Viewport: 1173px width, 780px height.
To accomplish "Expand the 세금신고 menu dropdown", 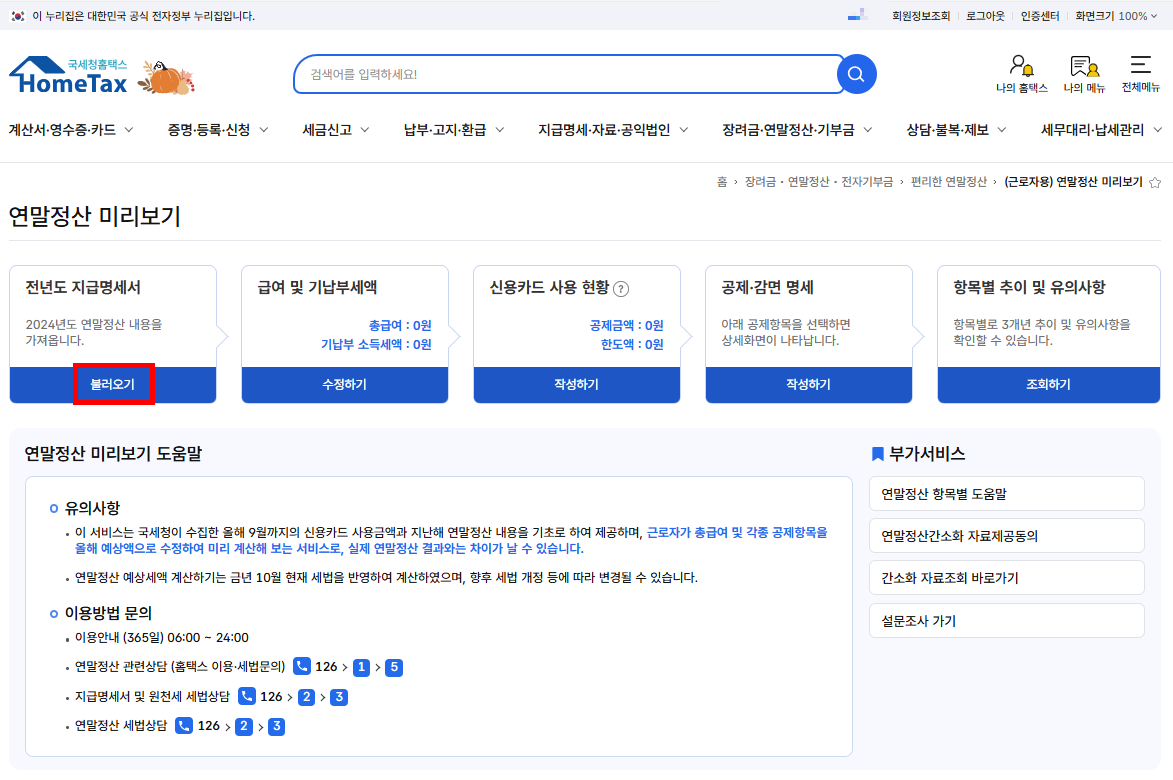I will tap(335, 129).
